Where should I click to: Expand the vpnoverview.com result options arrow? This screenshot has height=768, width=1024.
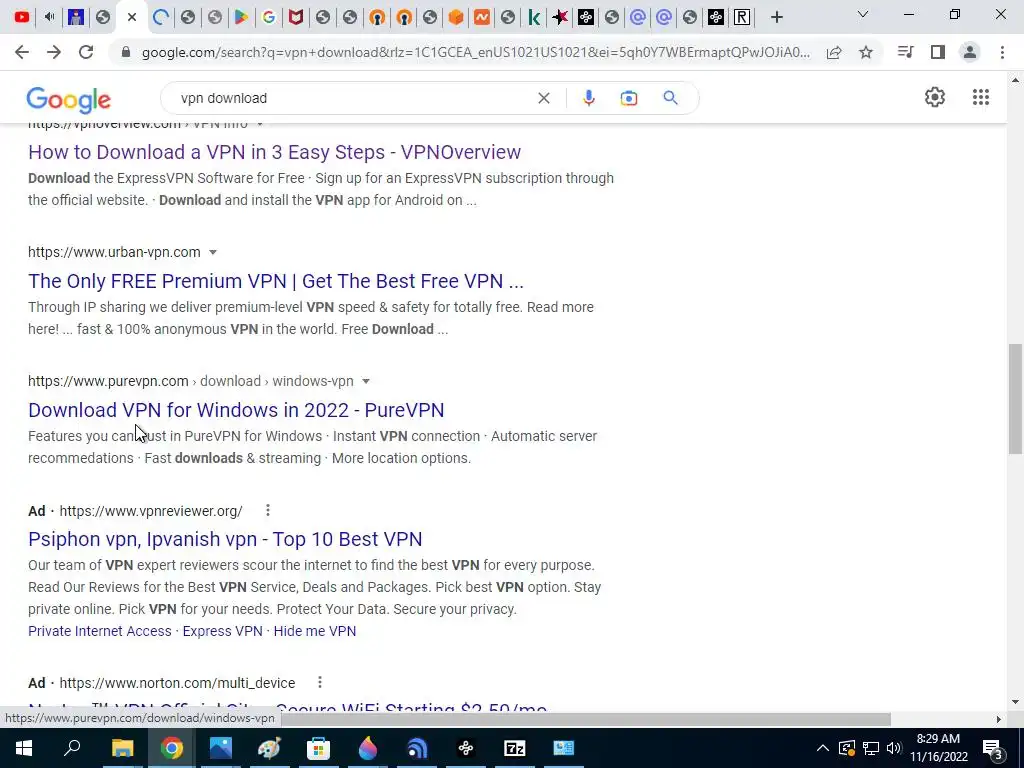[259, 124]
